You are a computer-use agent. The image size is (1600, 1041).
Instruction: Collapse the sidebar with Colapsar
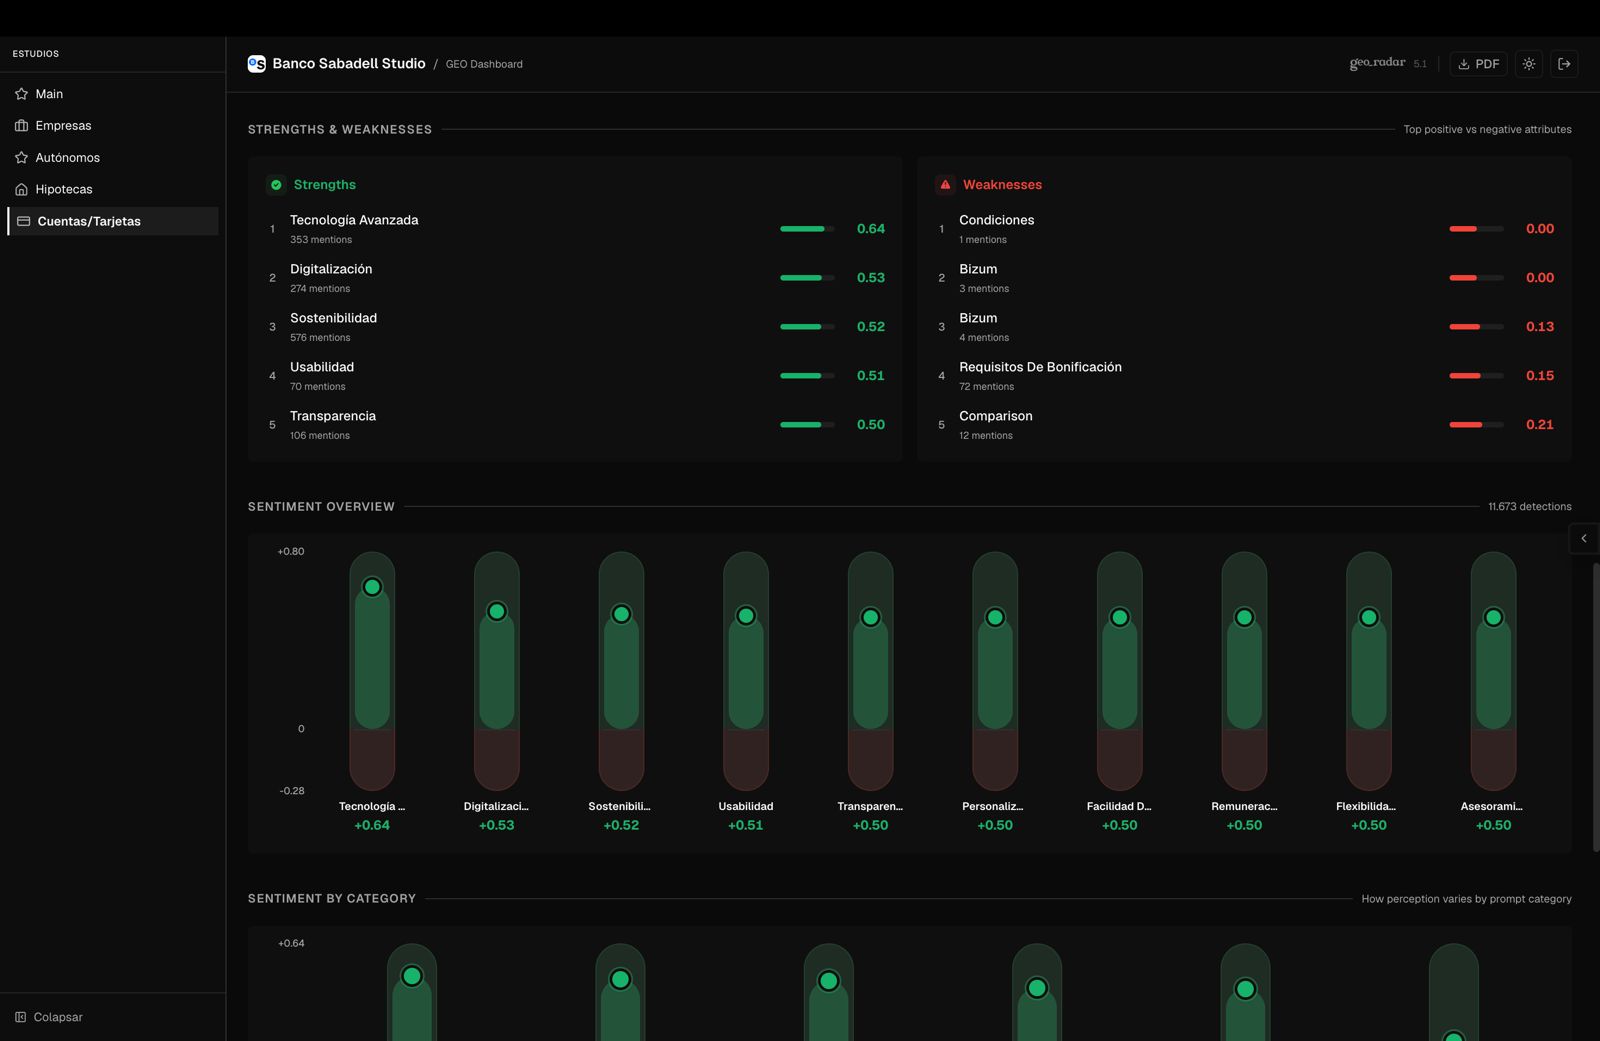(49, 1017)
